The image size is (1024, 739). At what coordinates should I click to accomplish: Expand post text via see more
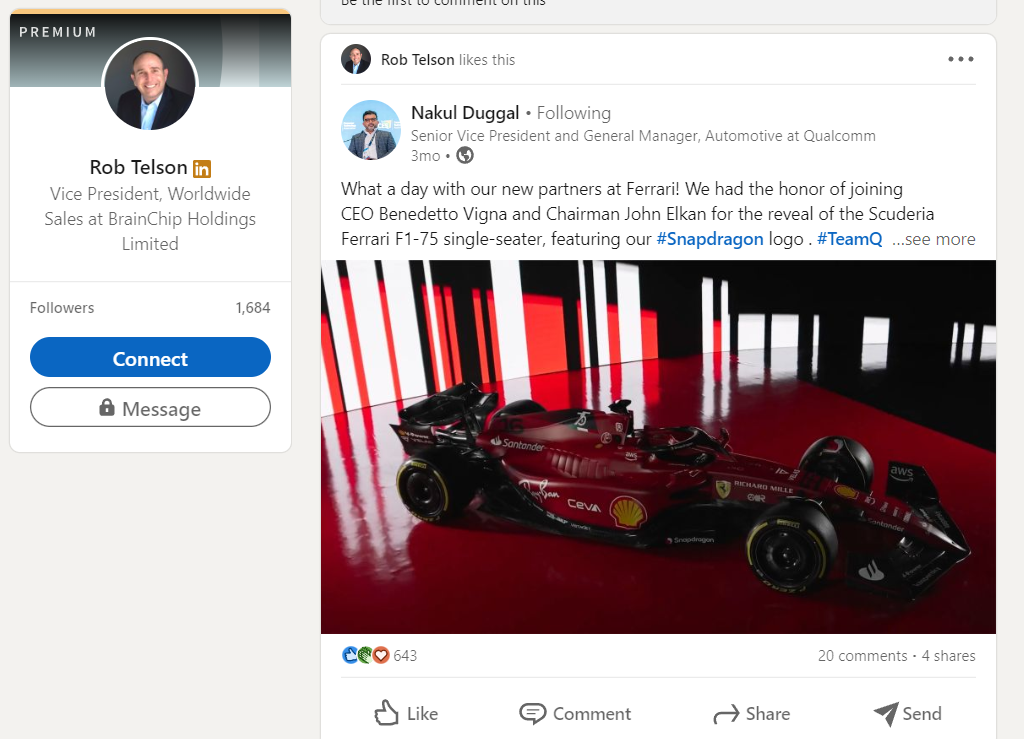pyautogui.click(x=933, y=239)
